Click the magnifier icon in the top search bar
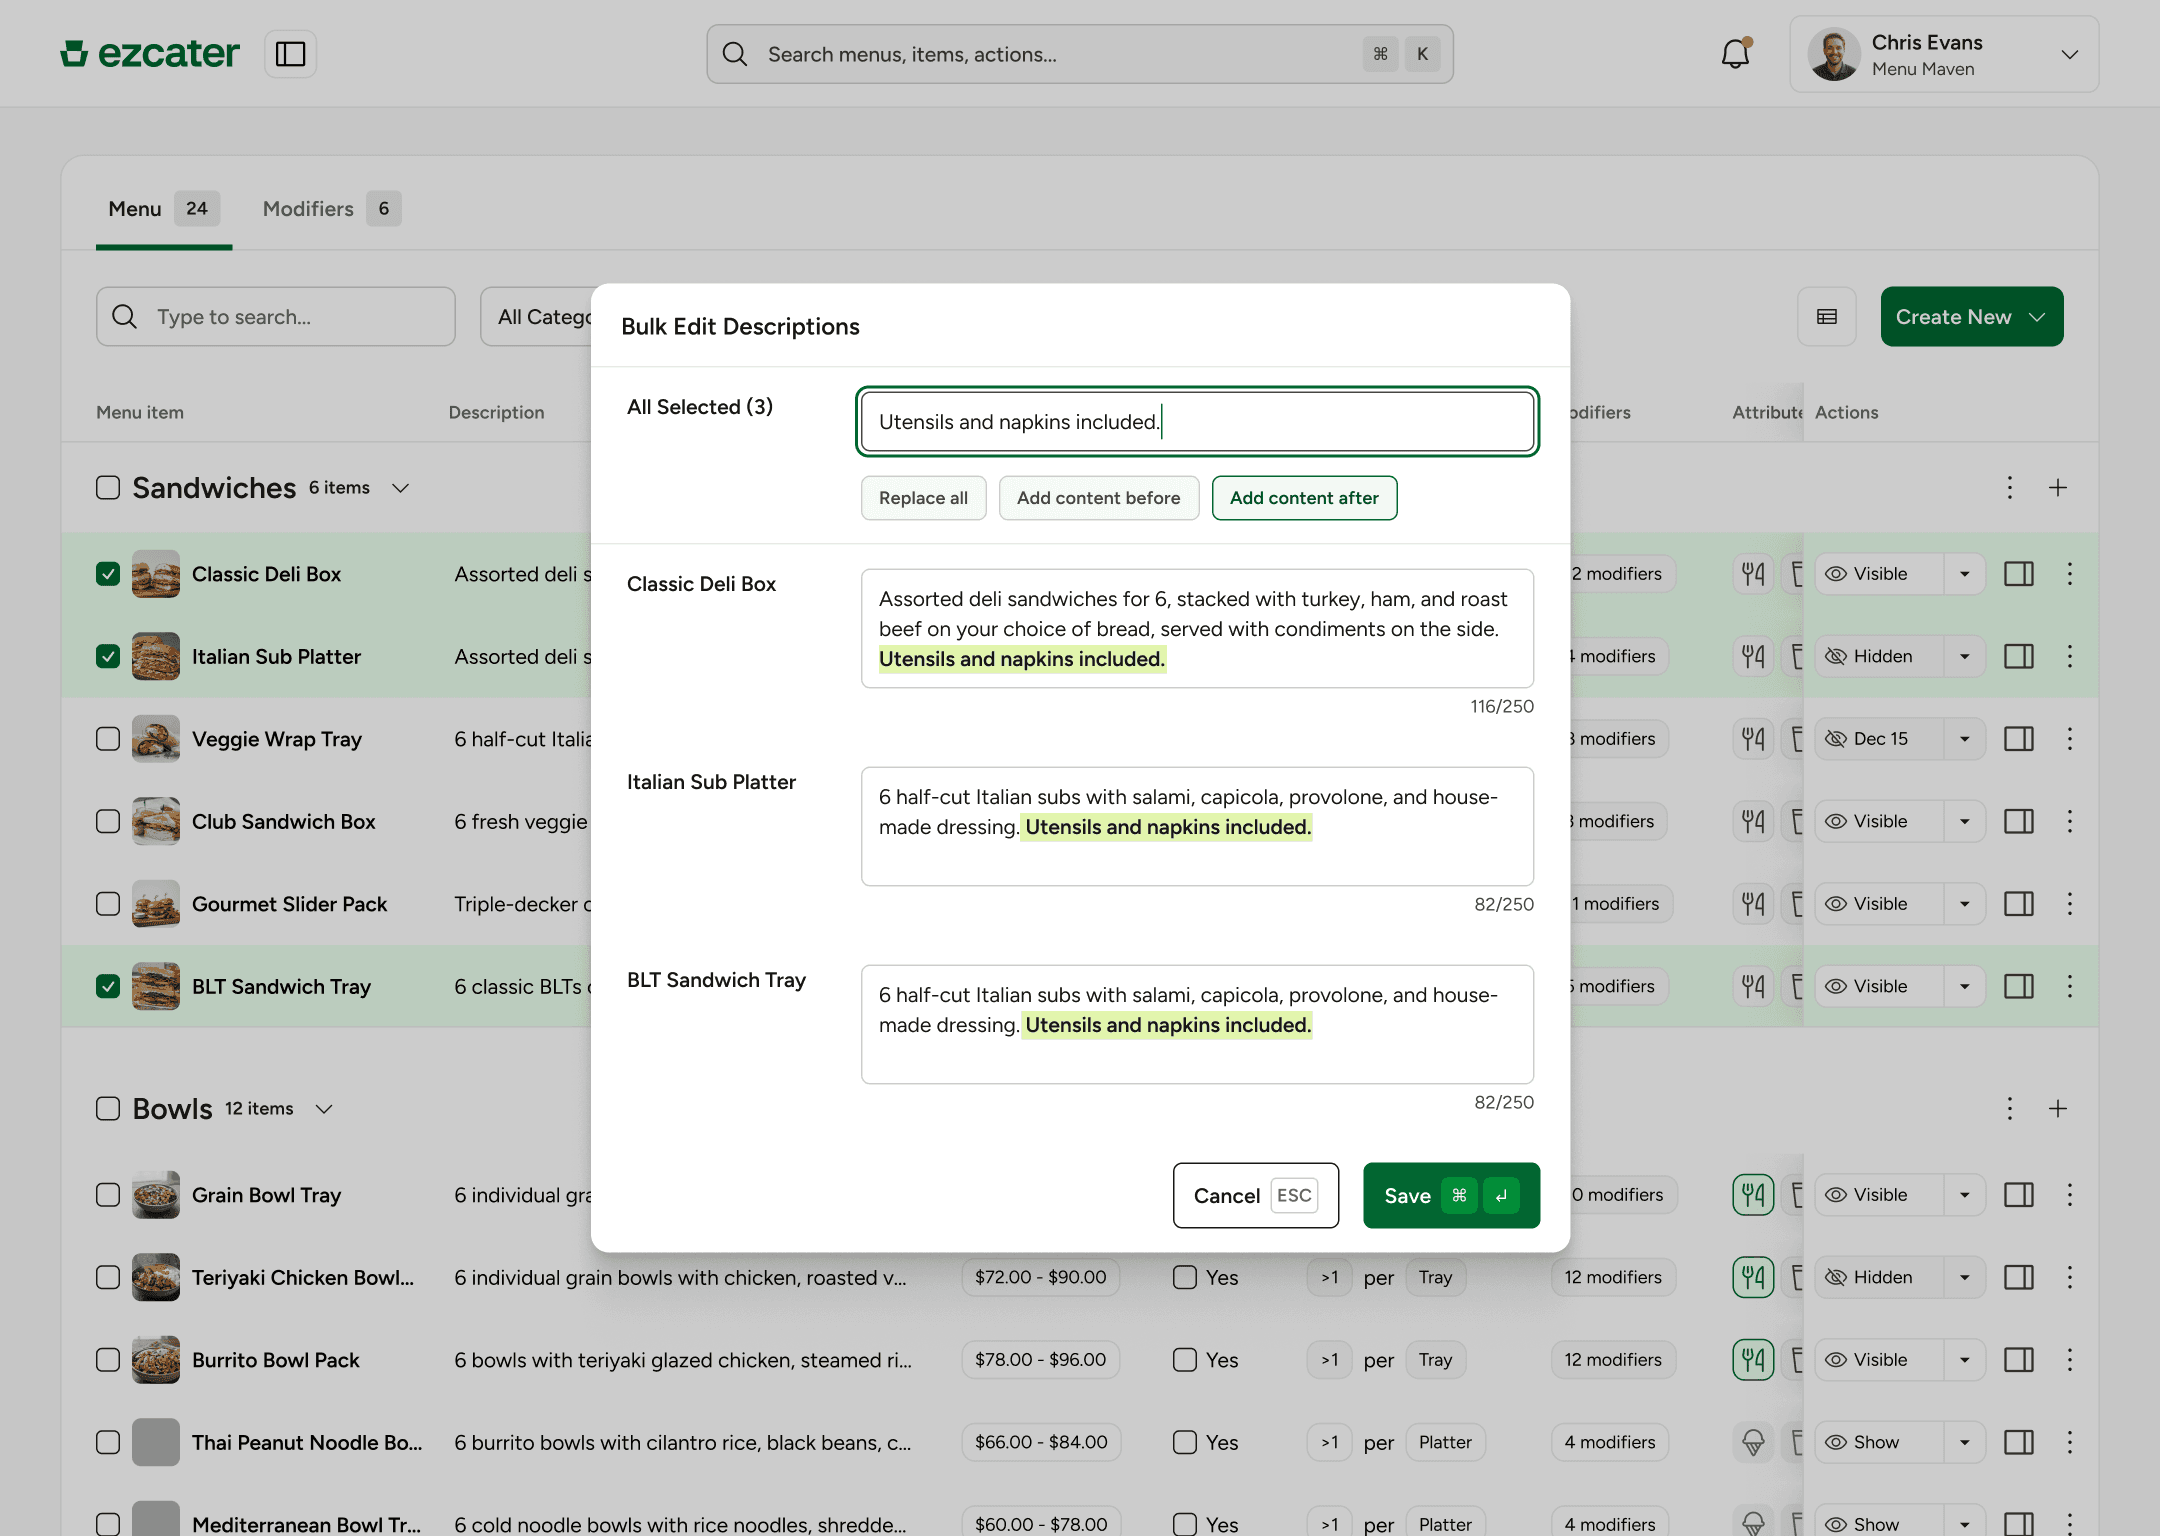This screenshot has width=2160, height=1536. pyautogui.click(x=734, y=54)
